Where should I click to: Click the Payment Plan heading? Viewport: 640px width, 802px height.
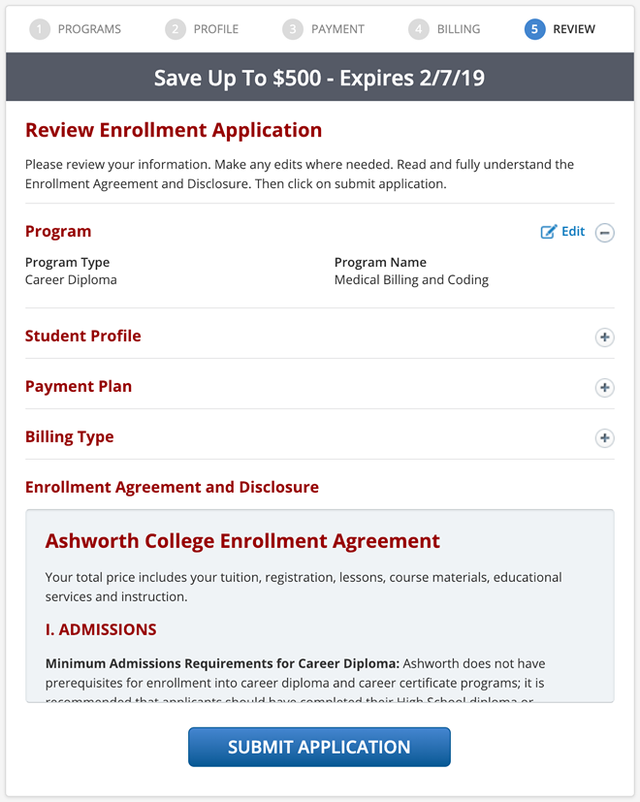(78, 387)
